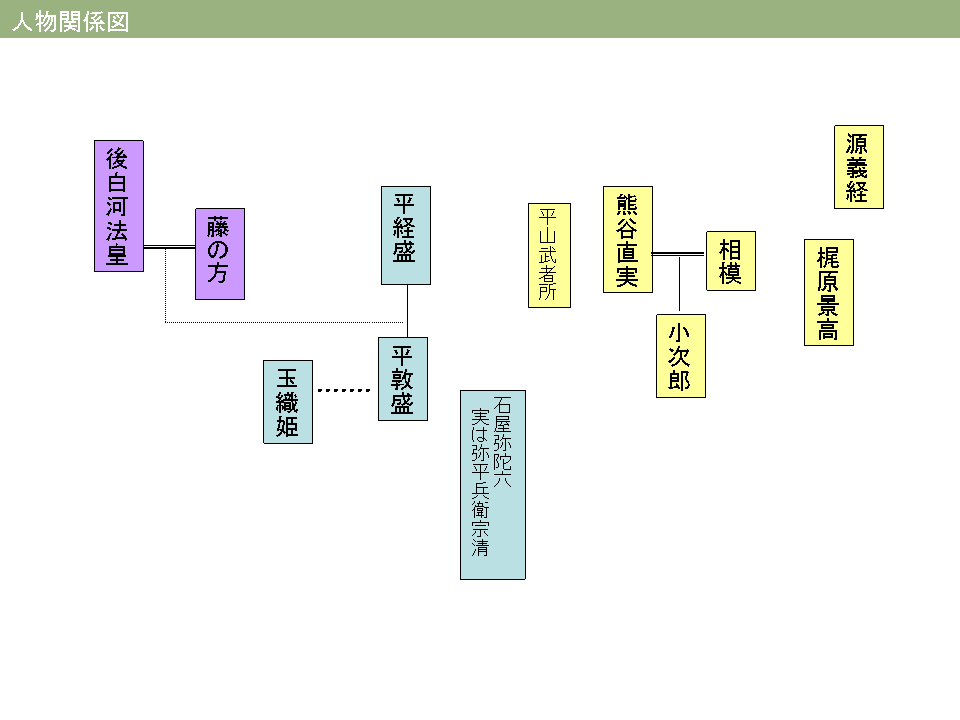Click double line between 熊谷直実 and 相模

click(x=679, y=254)
